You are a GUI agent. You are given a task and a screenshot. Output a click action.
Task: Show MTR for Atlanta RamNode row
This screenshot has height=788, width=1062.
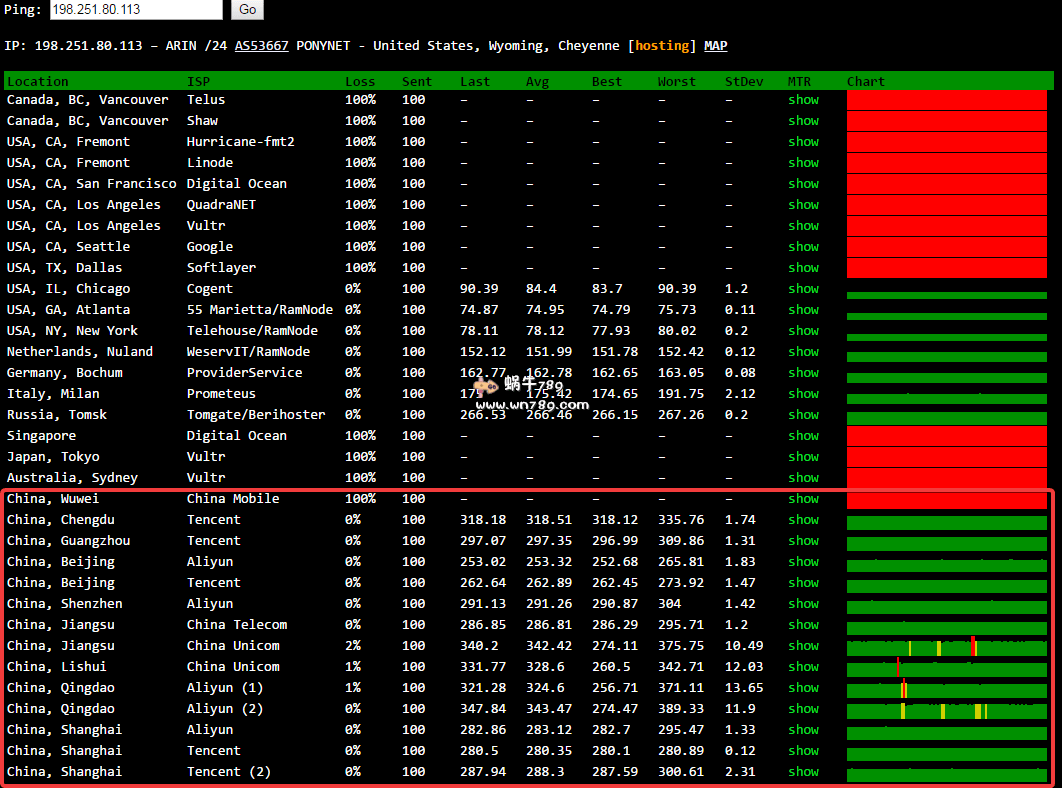(803, 310)
